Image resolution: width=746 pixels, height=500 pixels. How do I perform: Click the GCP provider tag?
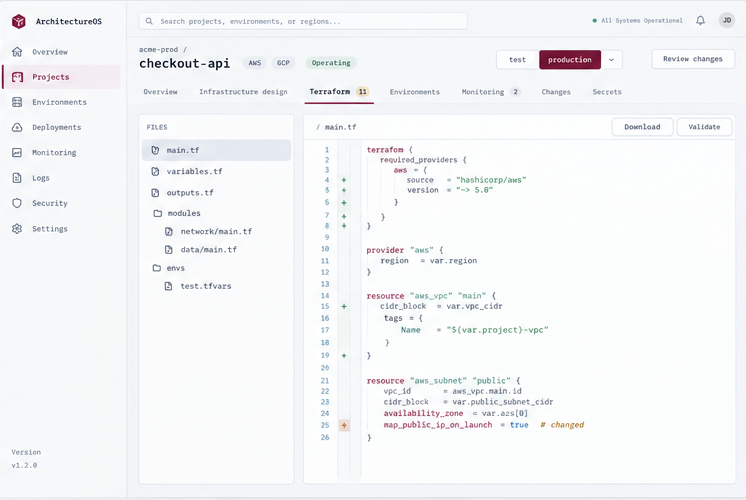click(x=284, y=63)
